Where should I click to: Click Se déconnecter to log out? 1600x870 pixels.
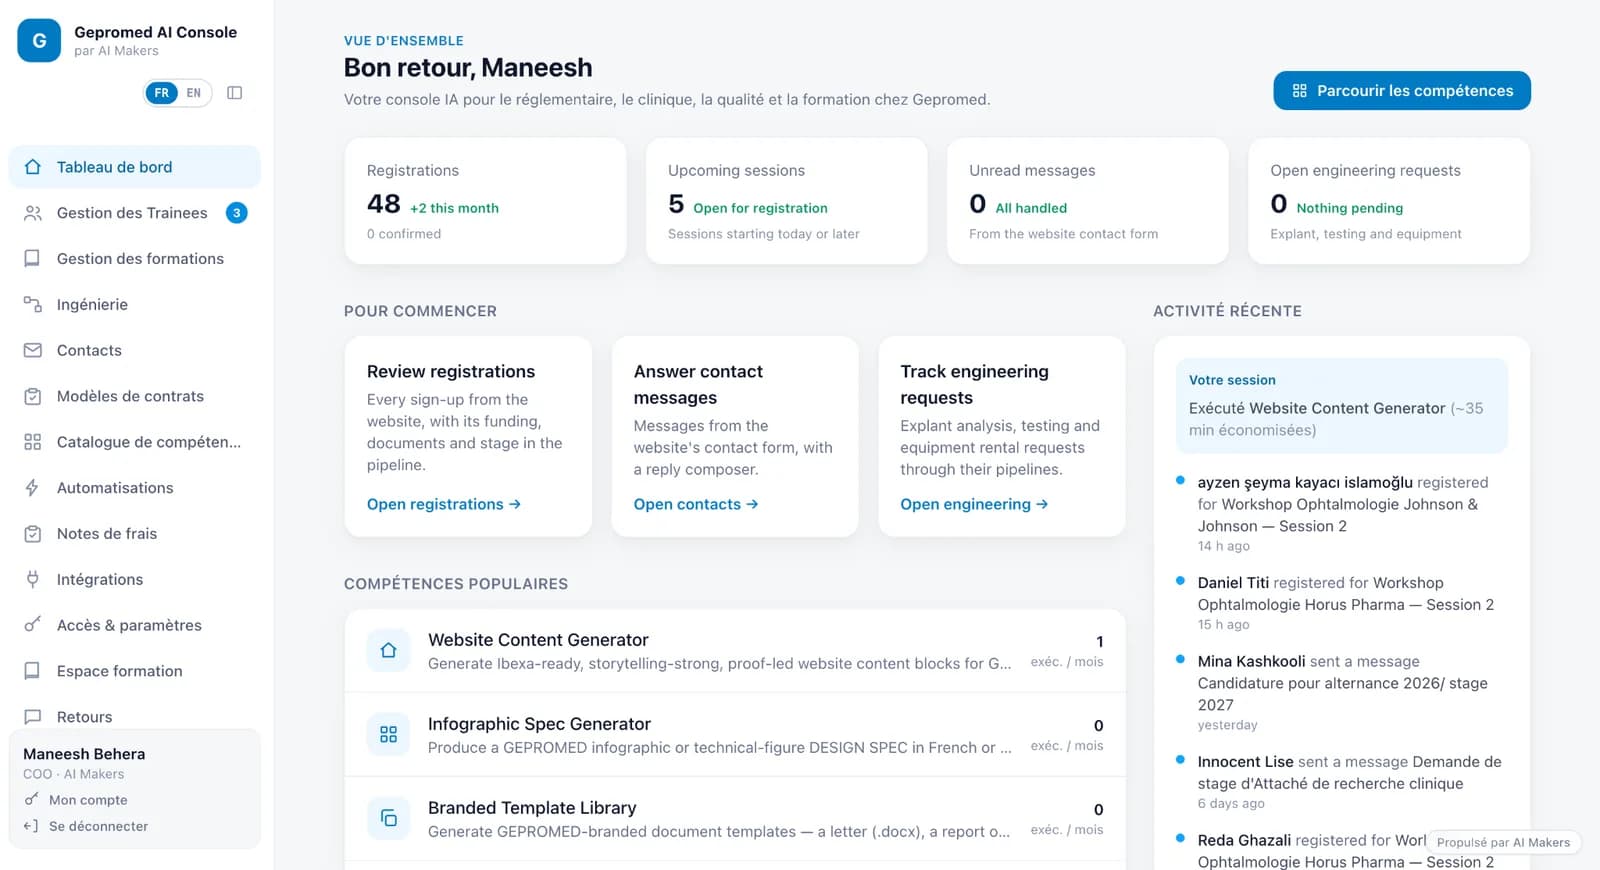click(98, 826)
